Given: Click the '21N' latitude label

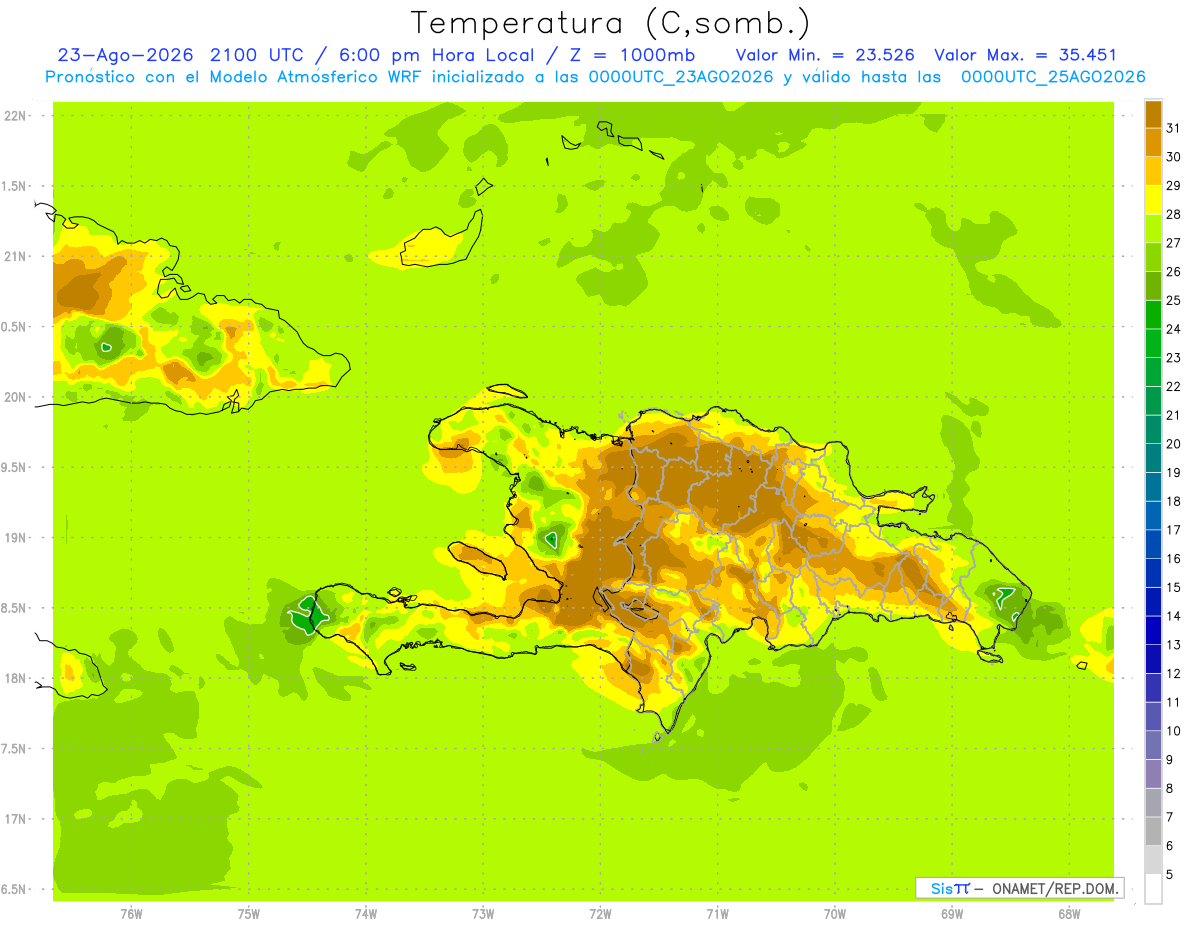Looking at the screenshot, I should click(16, 256).
